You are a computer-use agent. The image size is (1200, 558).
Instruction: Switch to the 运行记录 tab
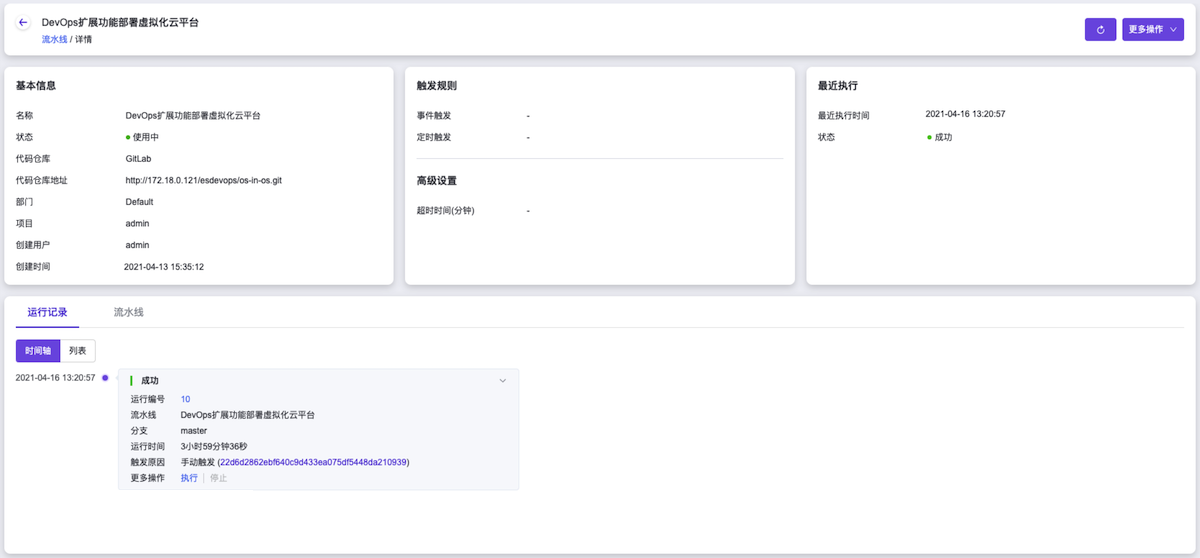(x=47, y=312)
